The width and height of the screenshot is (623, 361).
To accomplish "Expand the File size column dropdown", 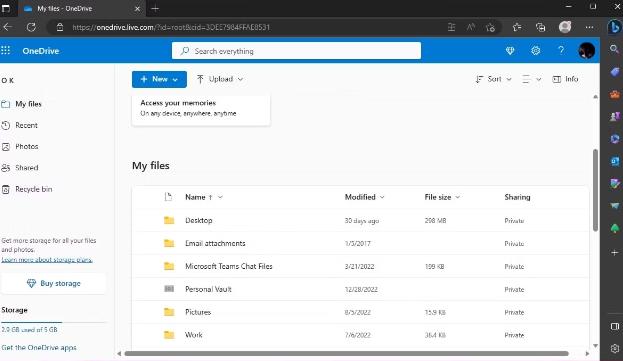I will 457,197.
